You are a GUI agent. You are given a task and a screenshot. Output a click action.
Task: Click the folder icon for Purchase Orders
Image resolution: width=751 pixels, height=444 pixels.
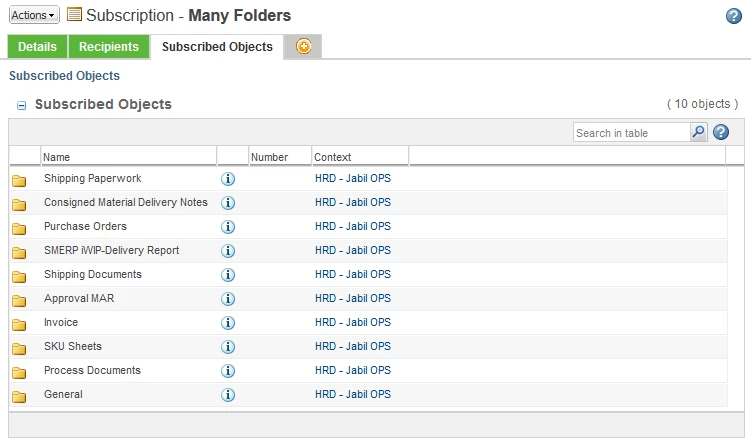[19, 228]
